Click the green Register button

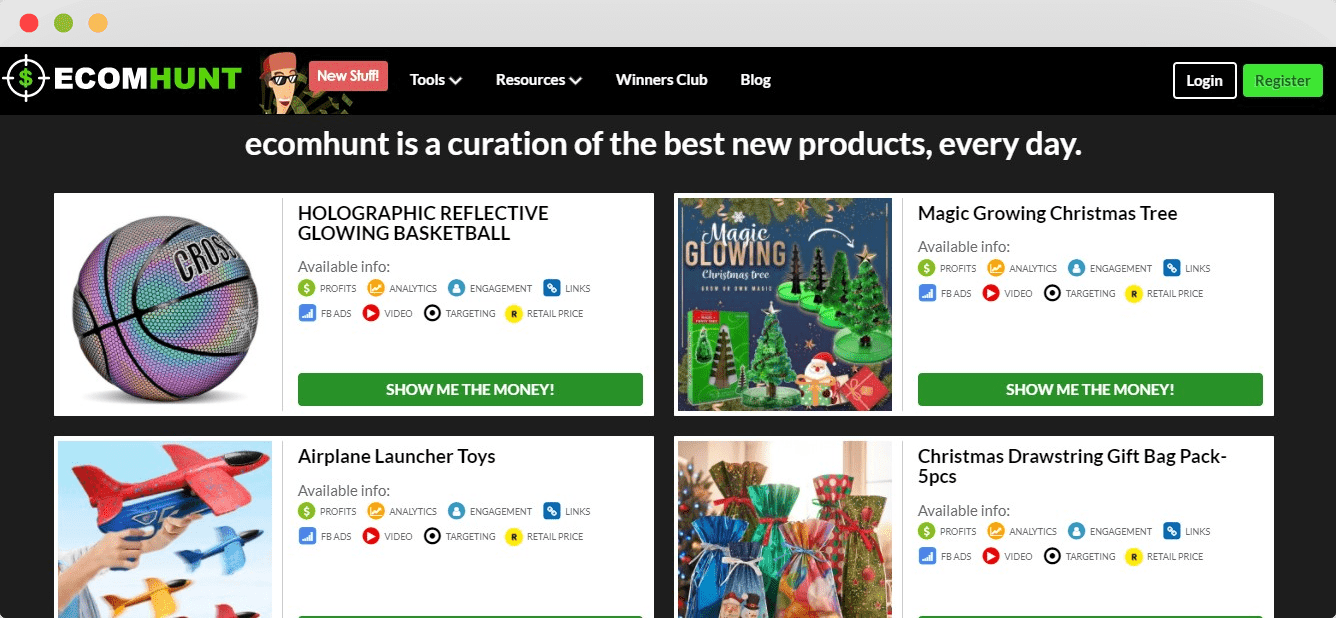coord(1282,80)
